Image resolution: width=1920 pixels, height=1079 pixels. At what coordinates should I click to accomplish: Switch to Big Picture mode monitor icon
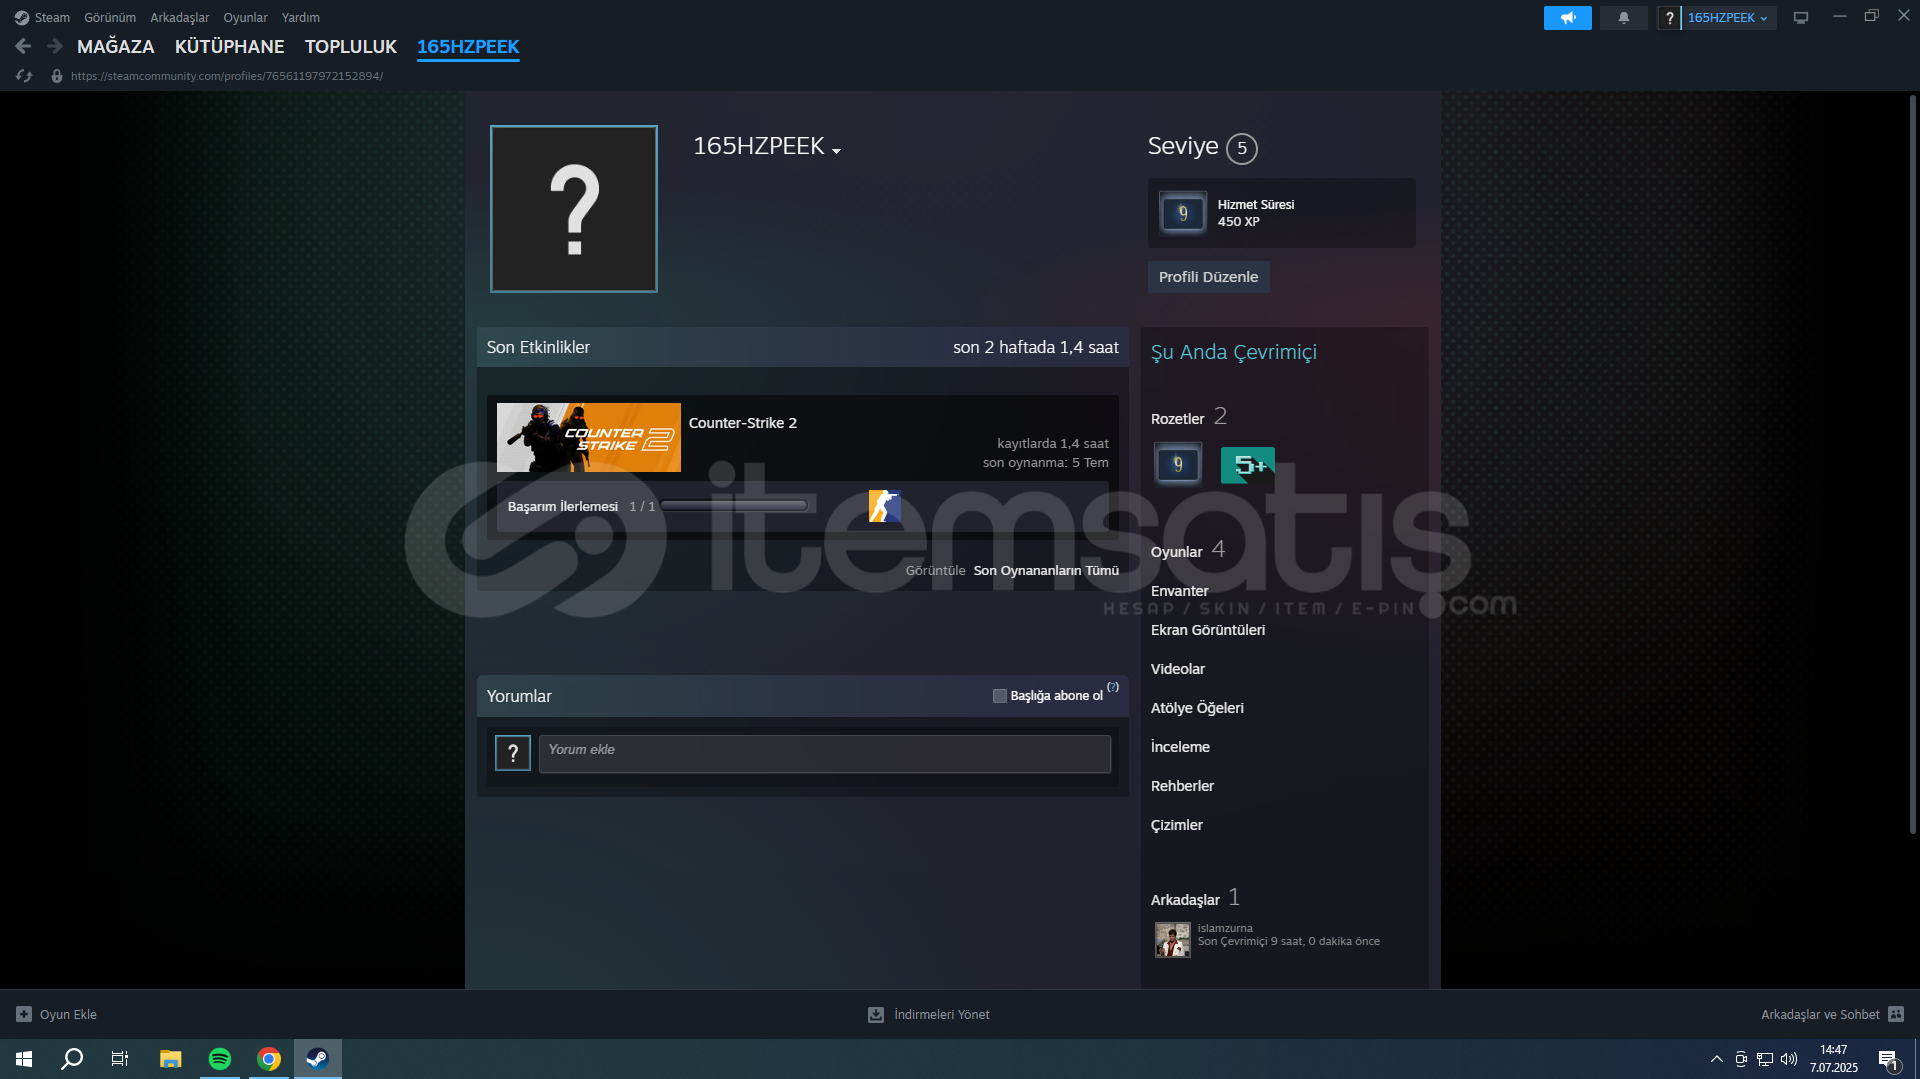pos(1801,18)
